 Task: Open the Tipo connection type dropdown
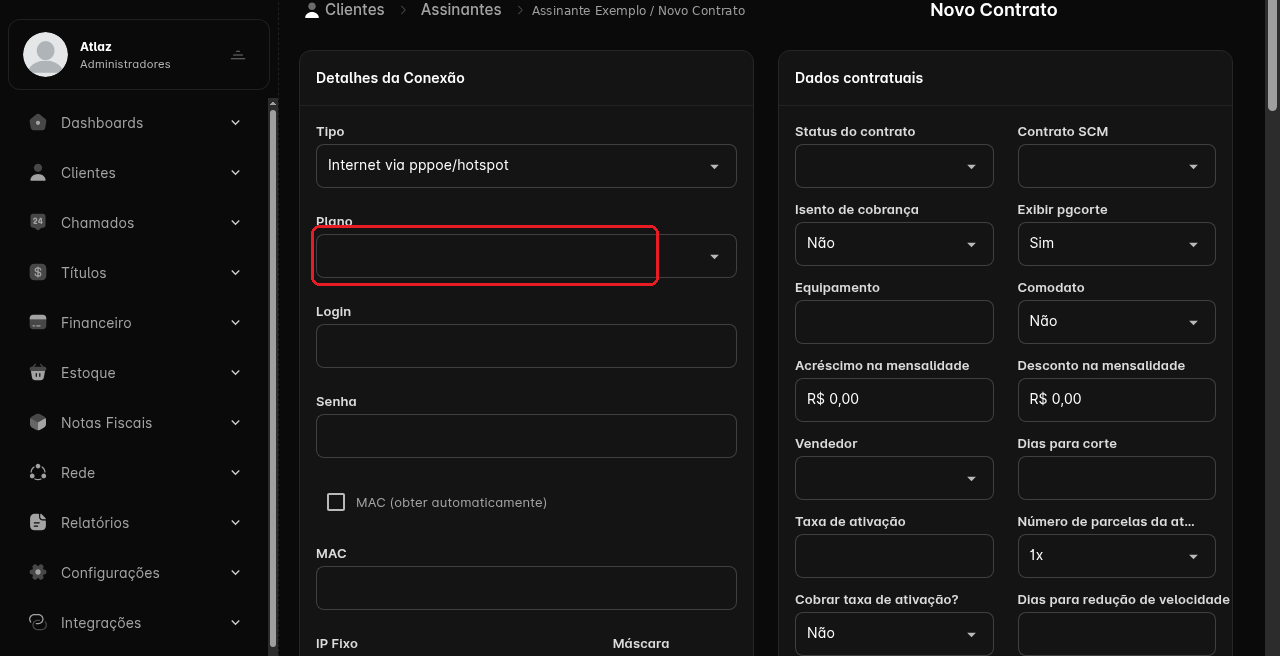(x=526, y=166)
